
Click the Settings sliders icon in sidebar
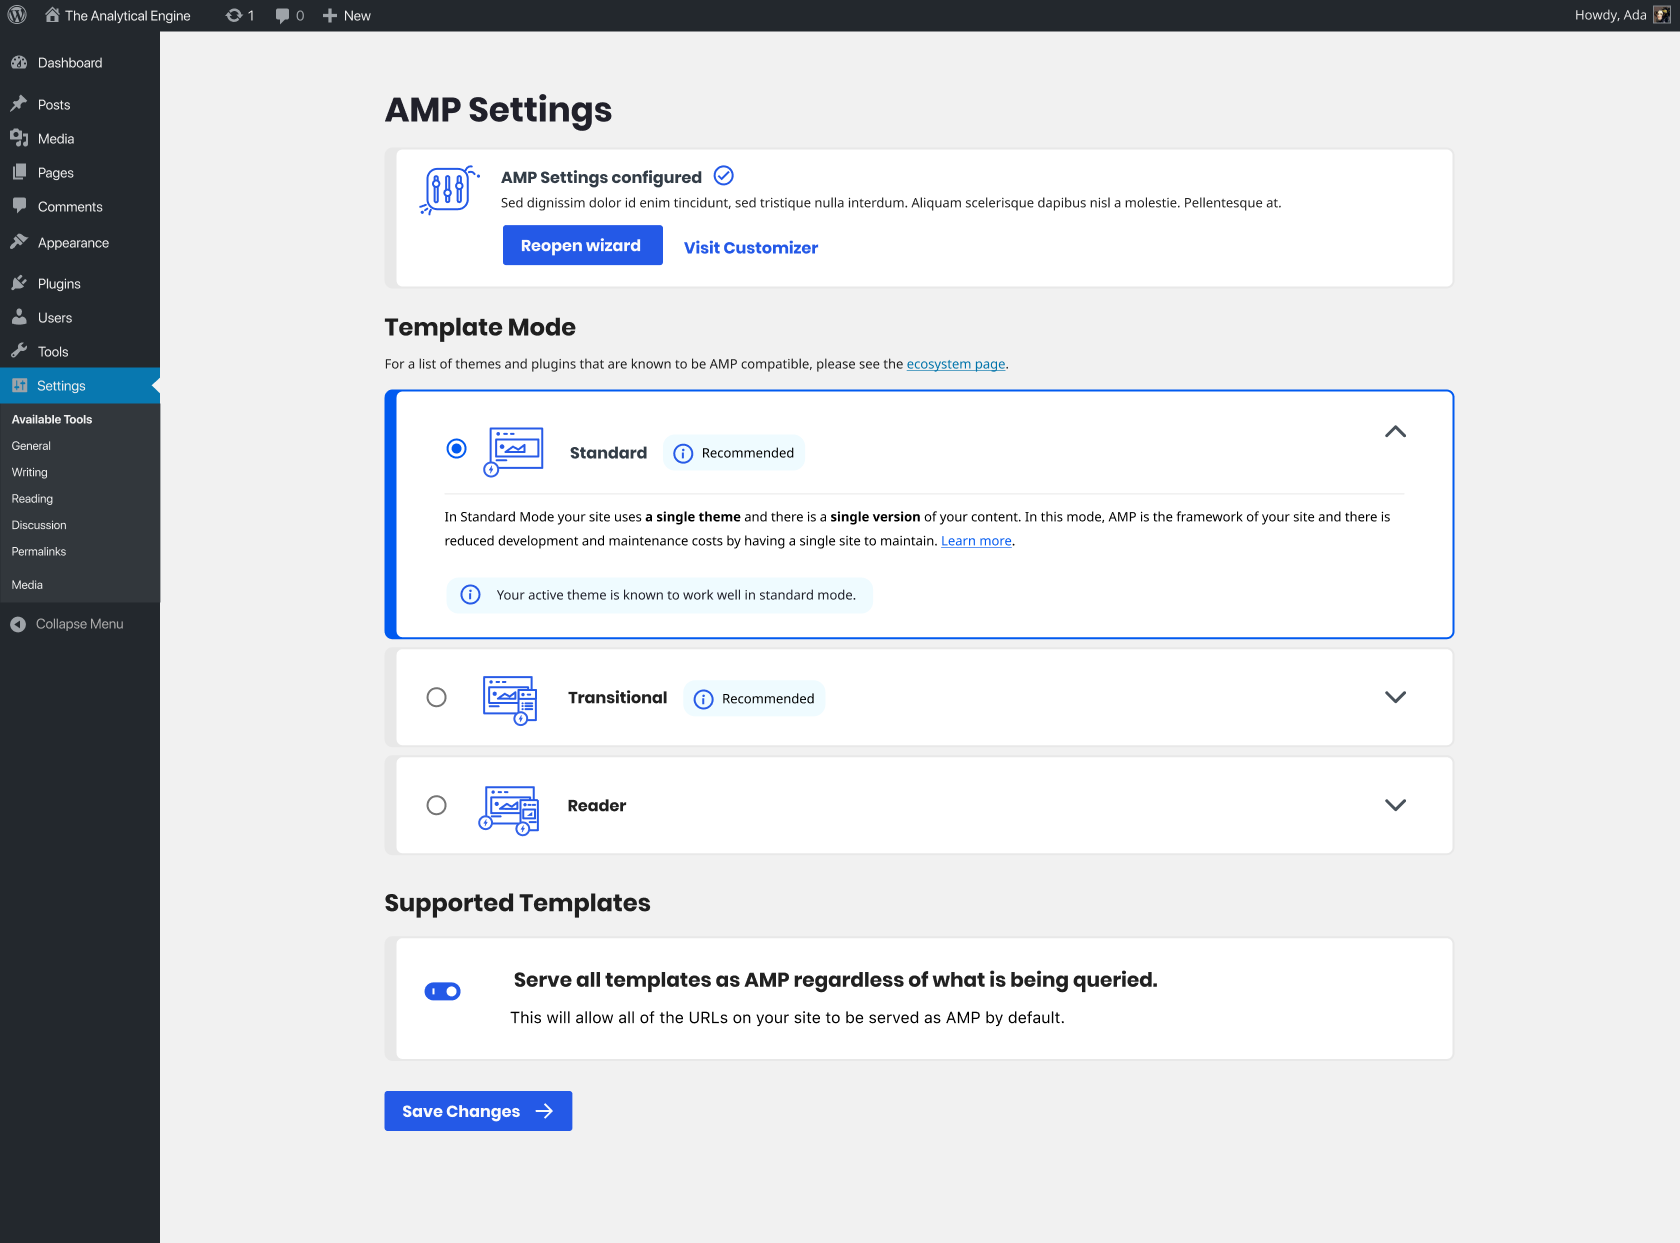(x=19, y=385)
